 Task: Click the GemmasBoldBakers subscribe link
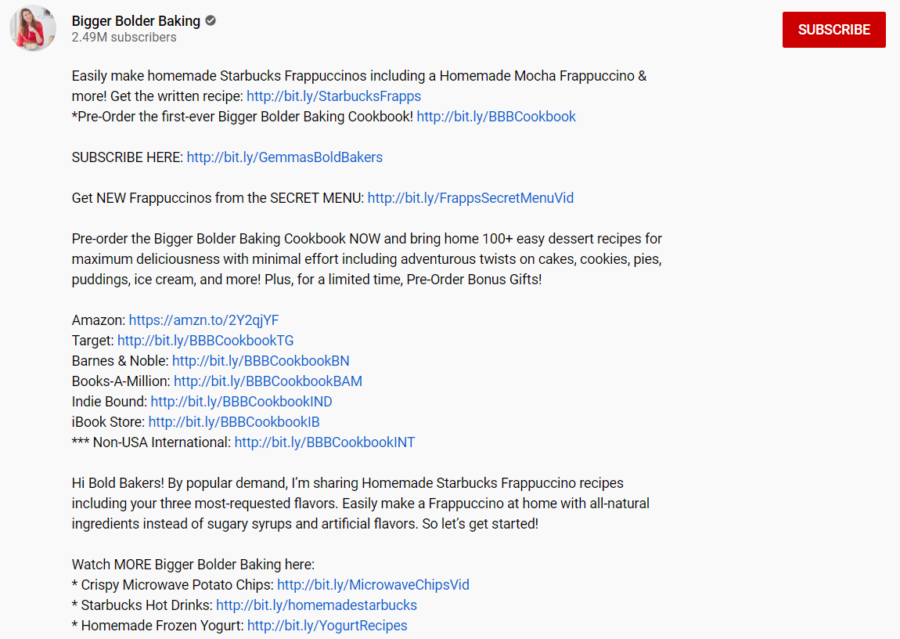(284, 157)
